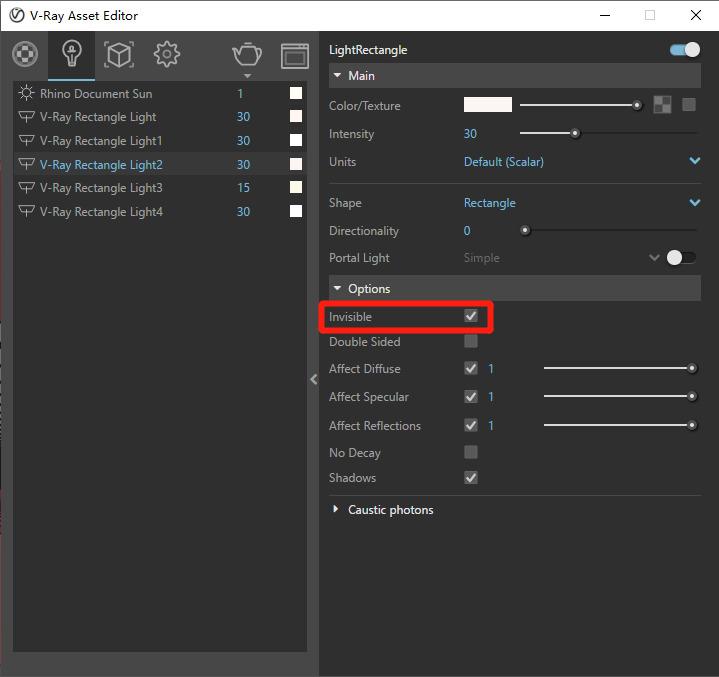Screen dimensions: 719x677
Task: Close the V-Ray Asset Editor window
Action: coord(696,16)
